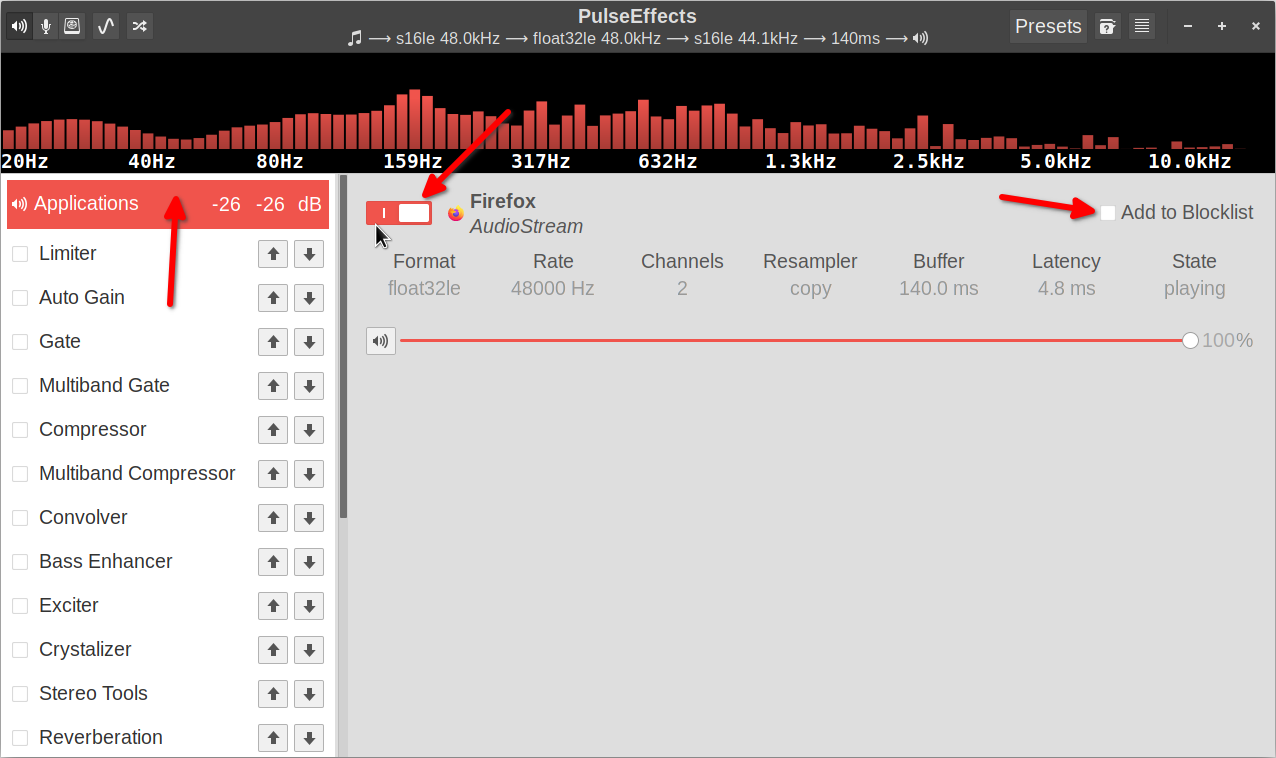Move Limiter up in the effects order

click(273, 254)
